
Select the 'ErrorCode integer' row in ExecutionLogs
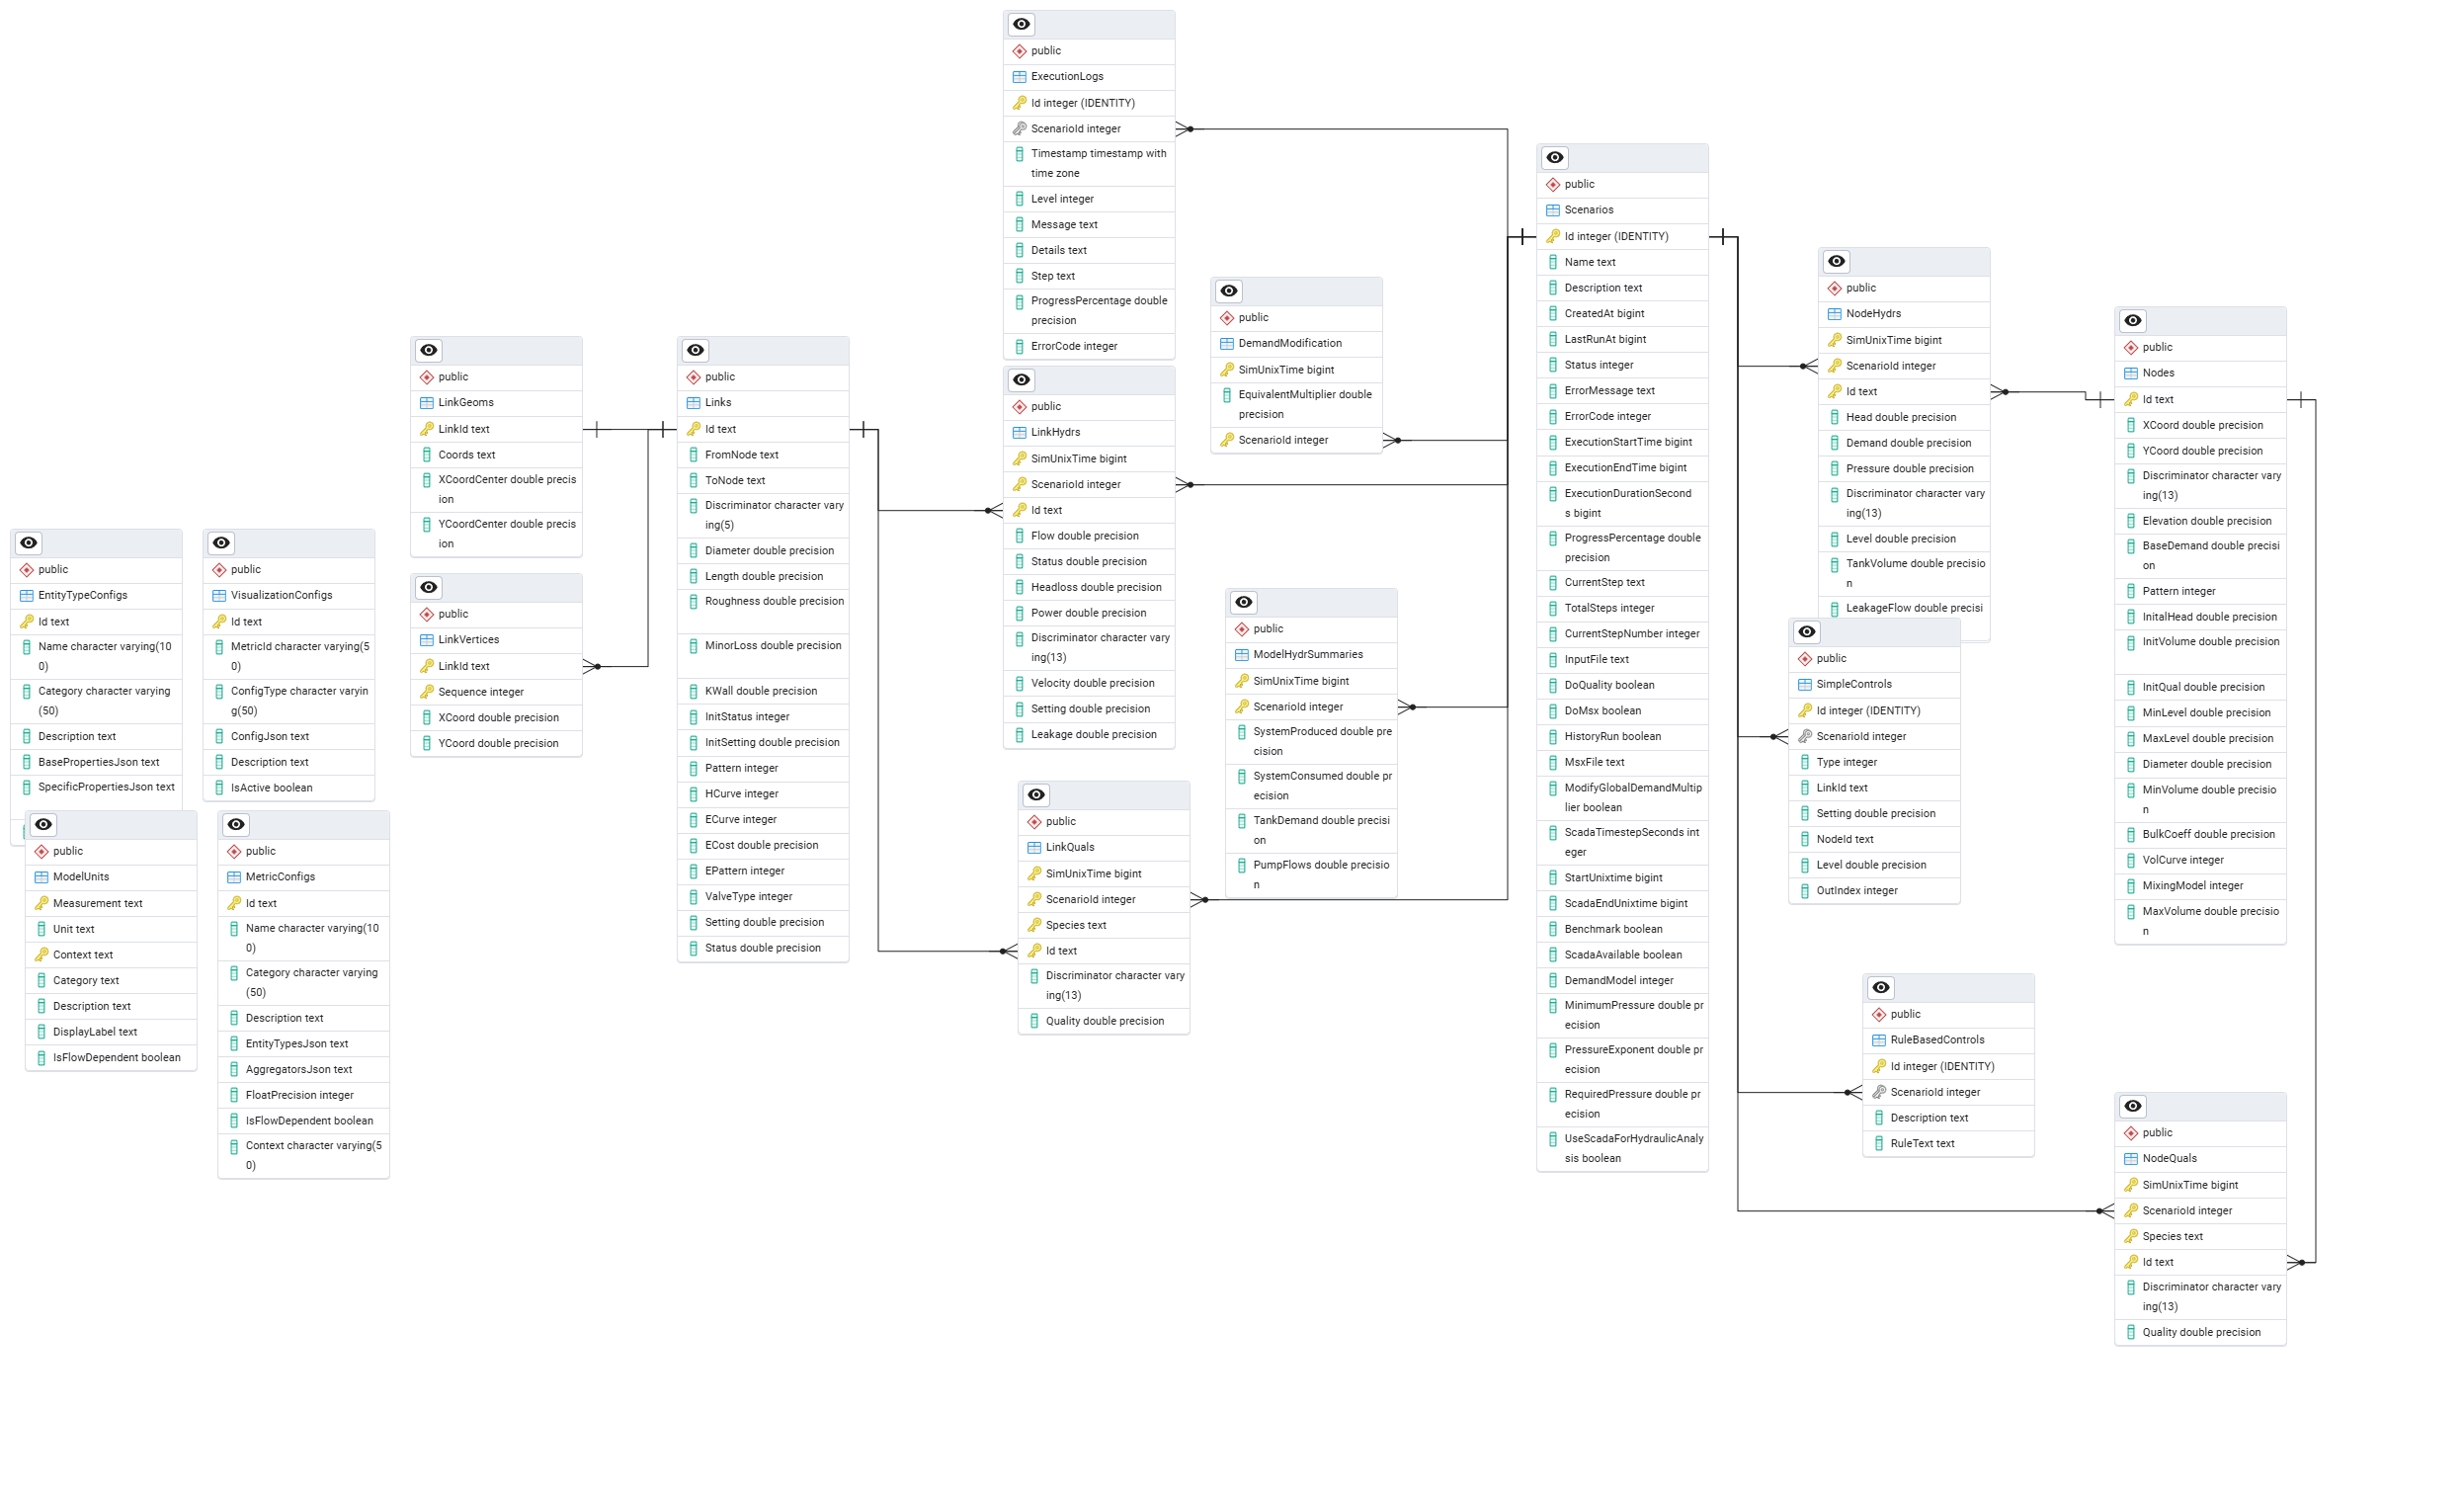(1089, 347)
